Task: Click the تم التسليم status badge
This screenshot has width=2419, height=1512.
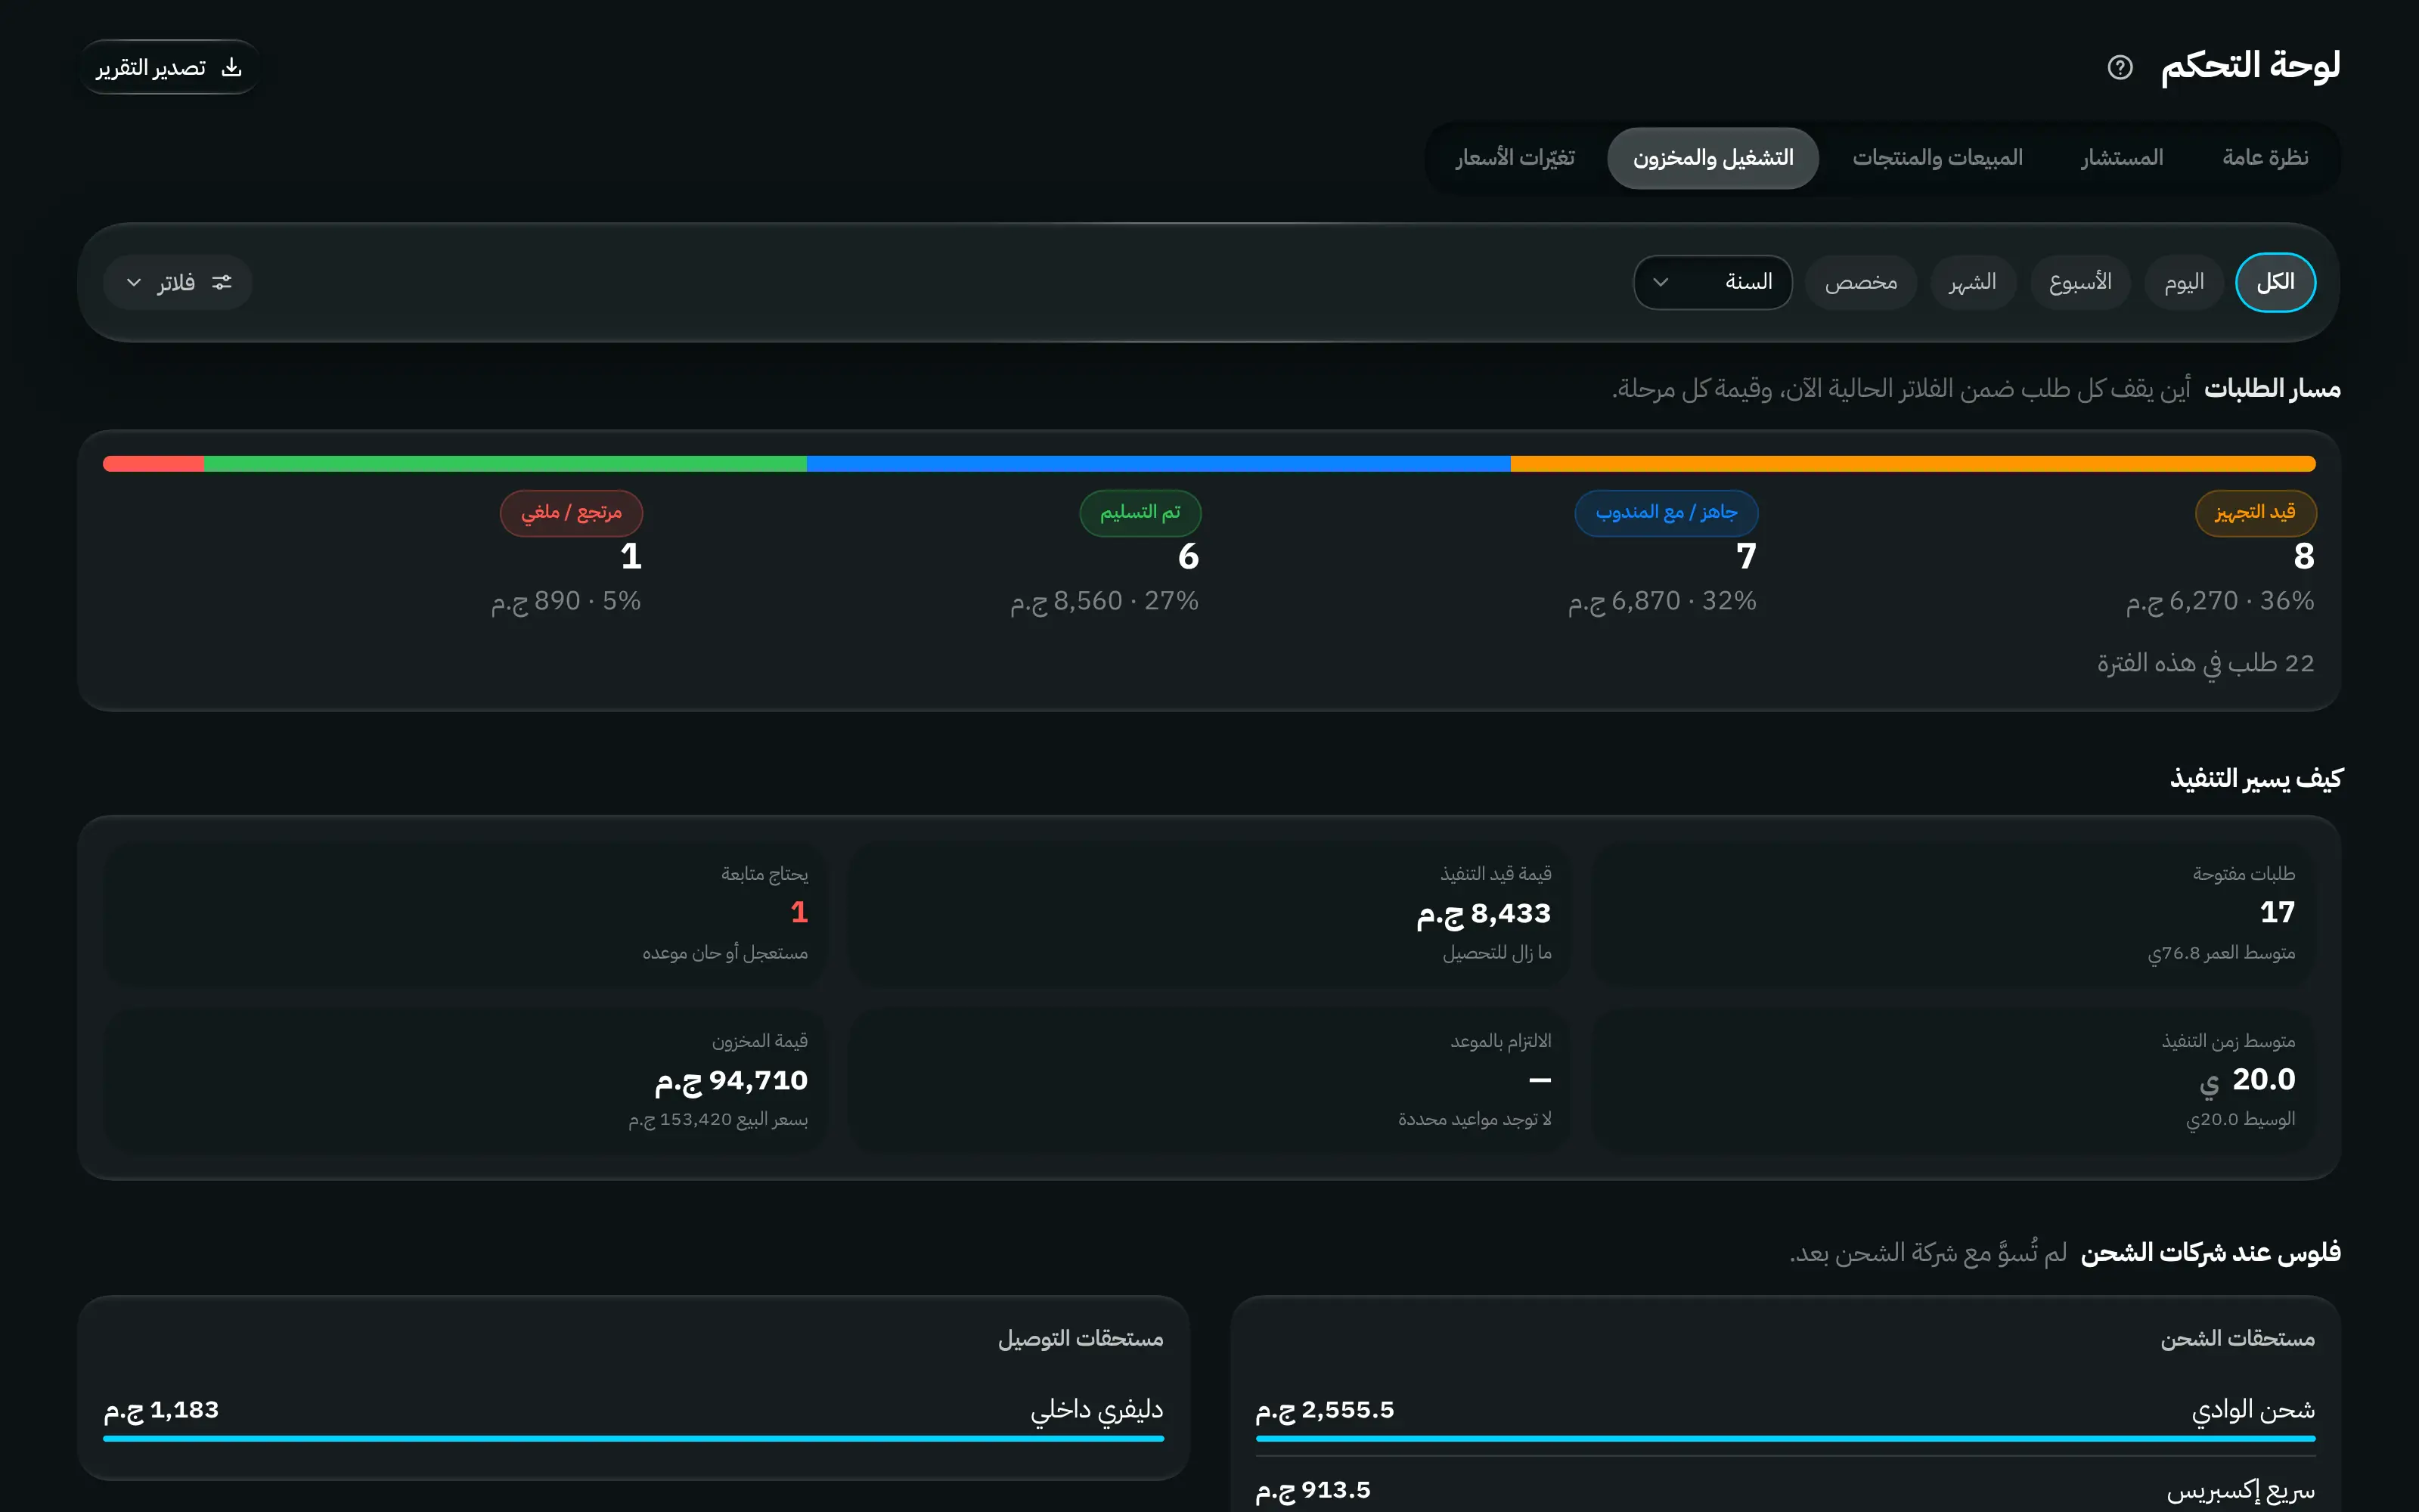Action: tap(1140, 512)
